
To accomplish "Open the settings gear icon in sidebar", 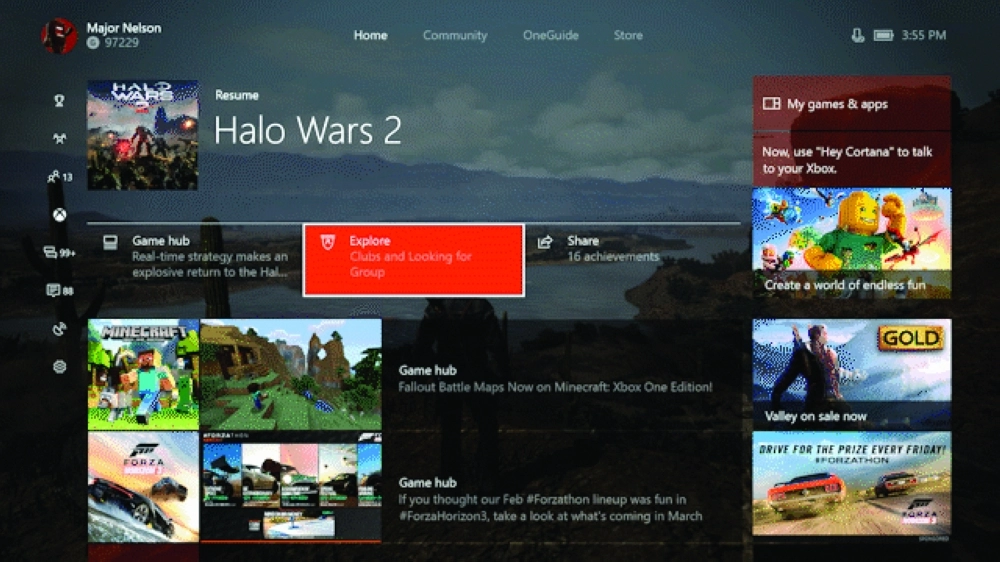I will (59, 367).
